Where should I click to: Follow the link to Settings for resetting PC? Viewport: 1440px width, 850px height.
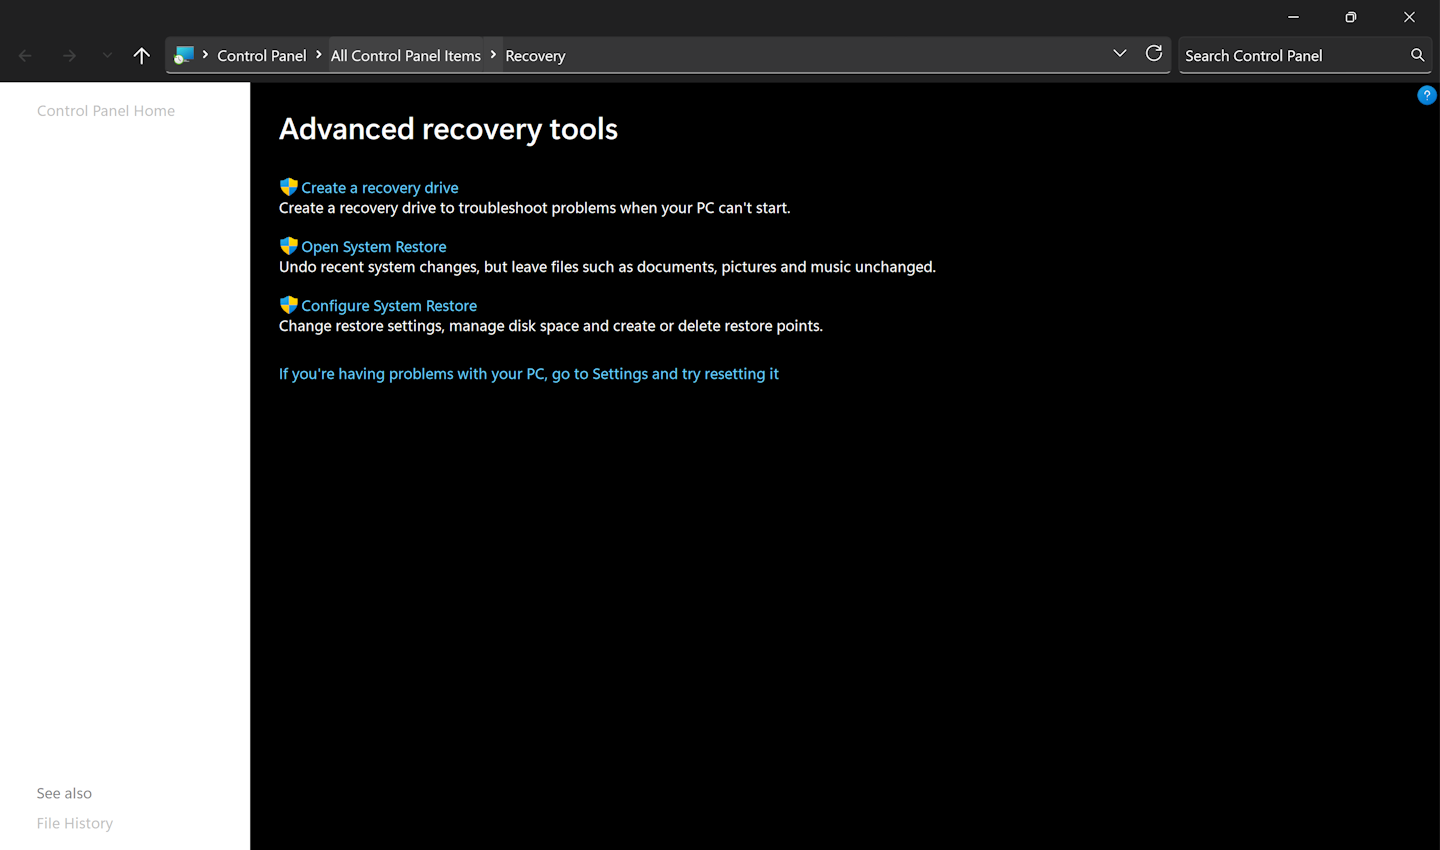click(x=528, y=374)
